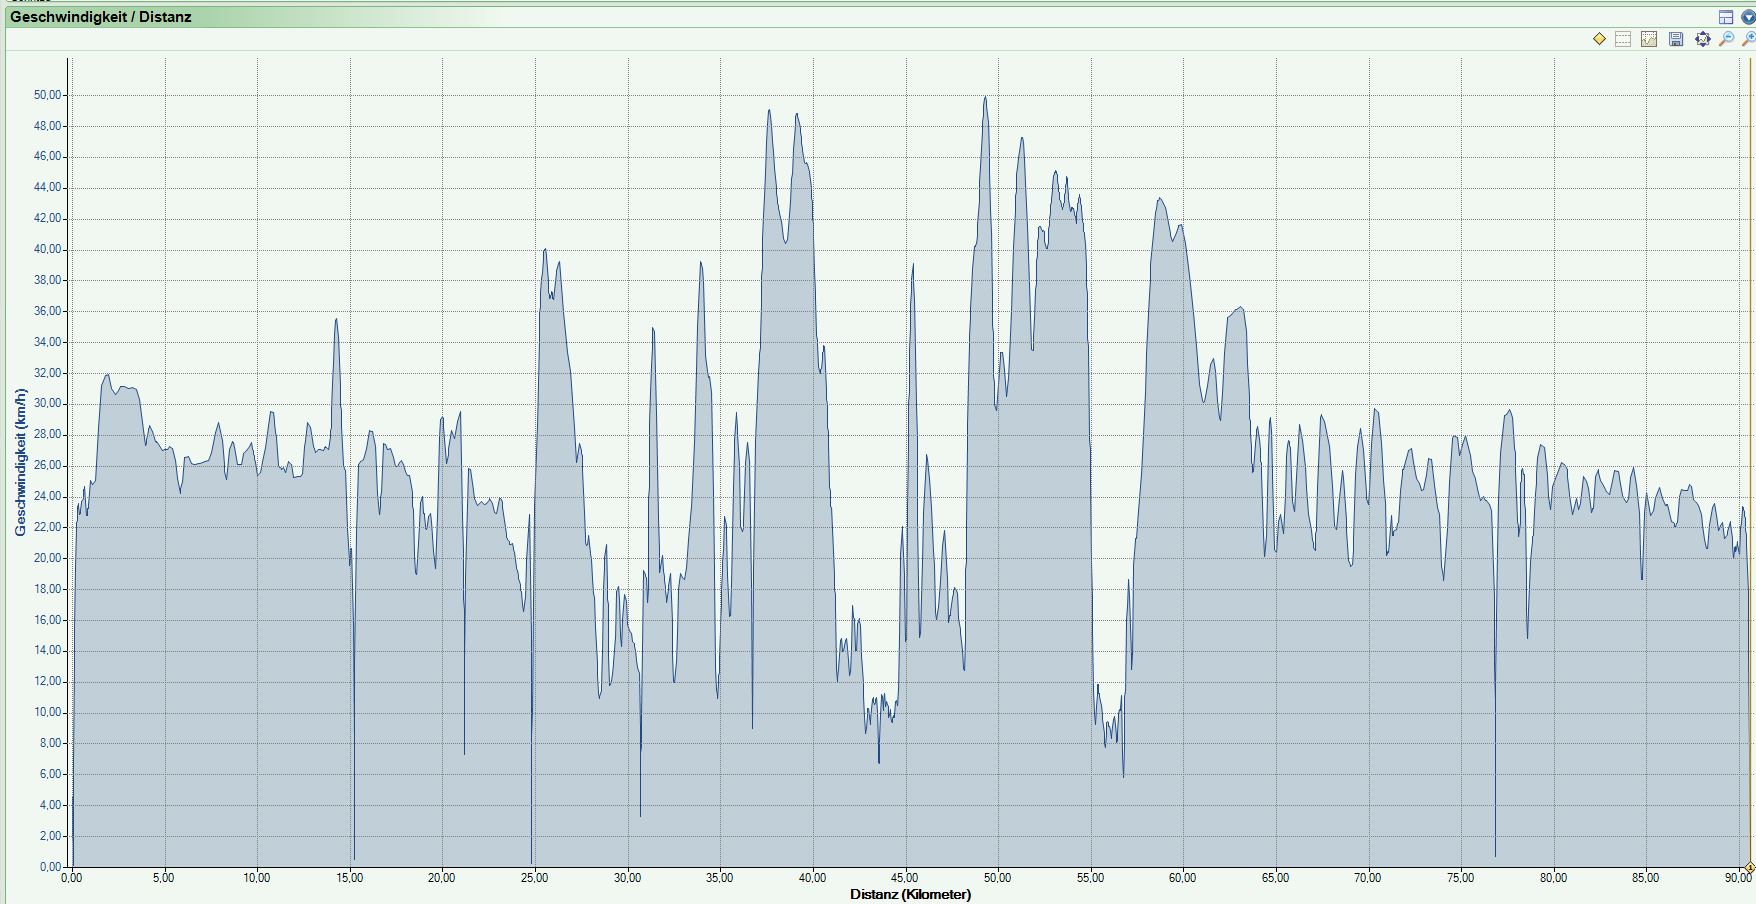The width and height of the screenshot is (1756, 904).
Task: Click the yellow diamond marker toolbar icon
Action: pyautogui.click(x=1599, y=39)
